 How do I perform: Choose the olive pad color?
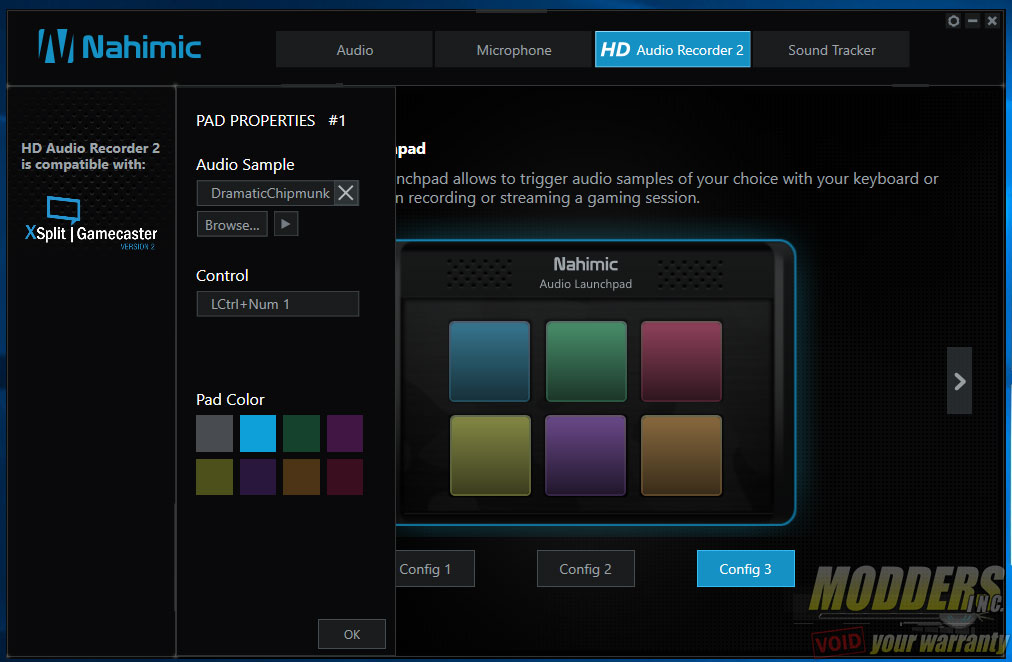[x=214, y=477]
